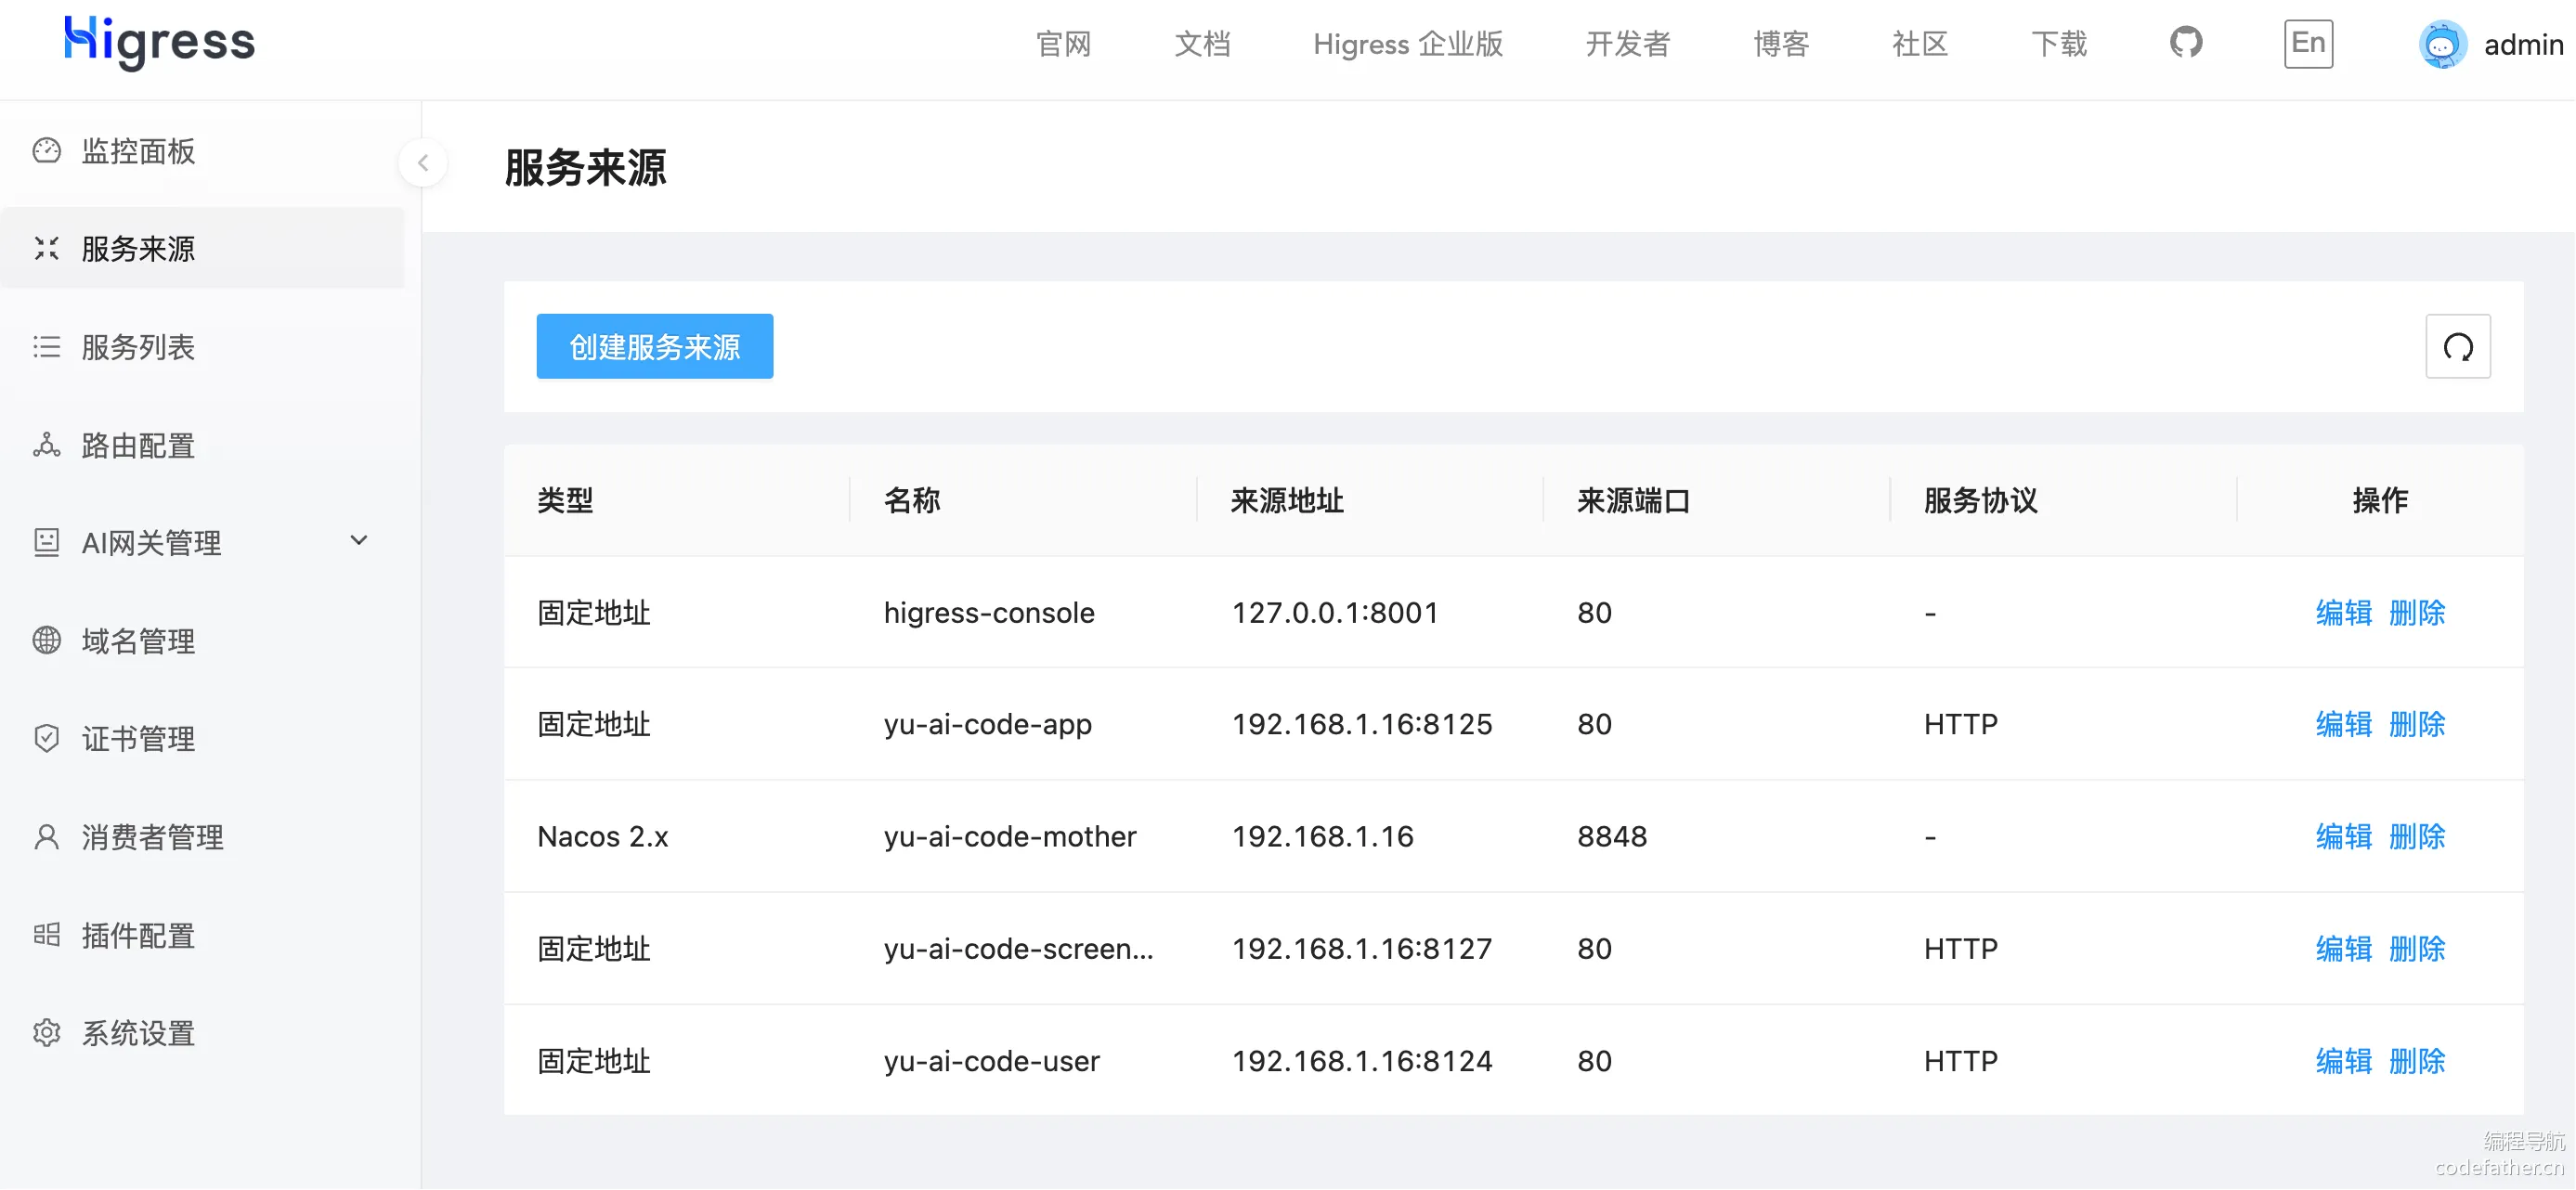
Task: Click the yu-ai-code-mother name cell
Action: [x=1010, y=837]
